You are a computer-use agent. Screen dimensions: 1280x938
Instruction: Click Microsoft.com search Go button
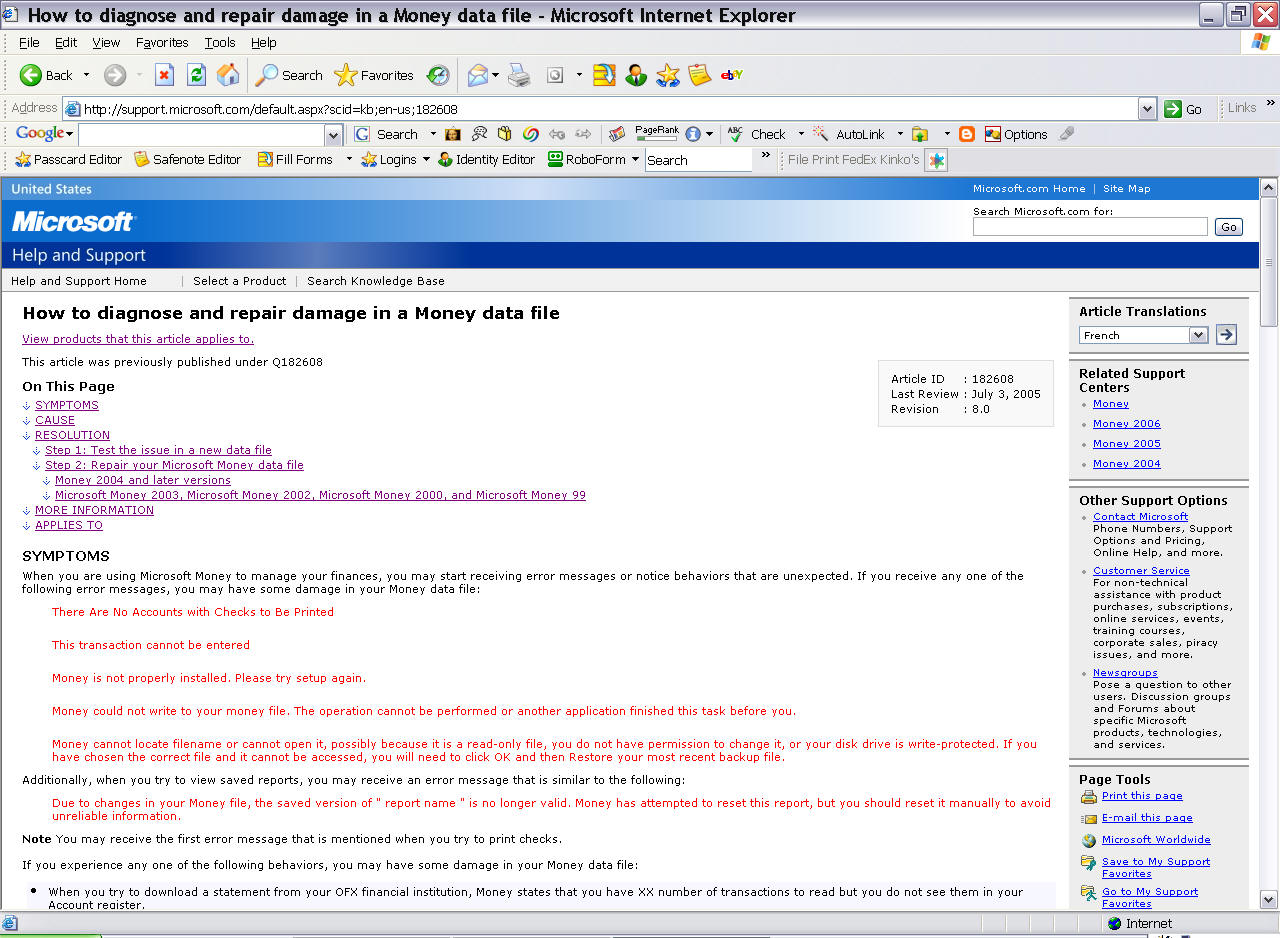(1229, 227)
